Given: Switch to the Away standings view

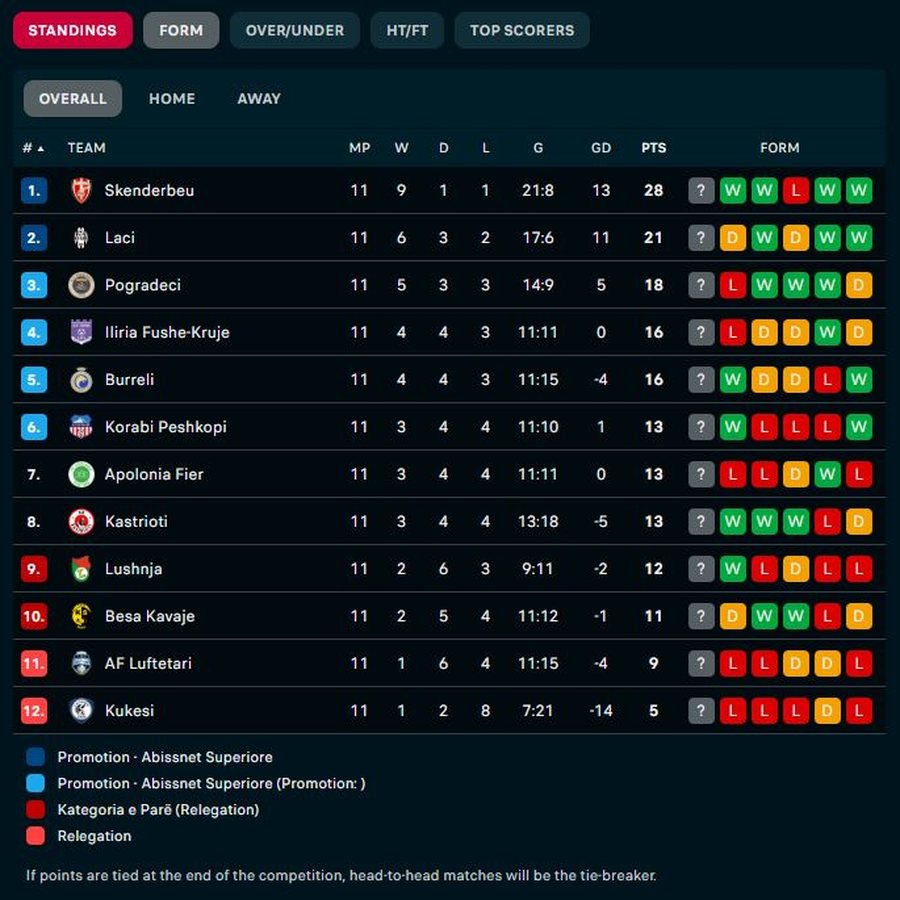Looking at the screenshot, I should pyautogui.click(x=259, y=99).
